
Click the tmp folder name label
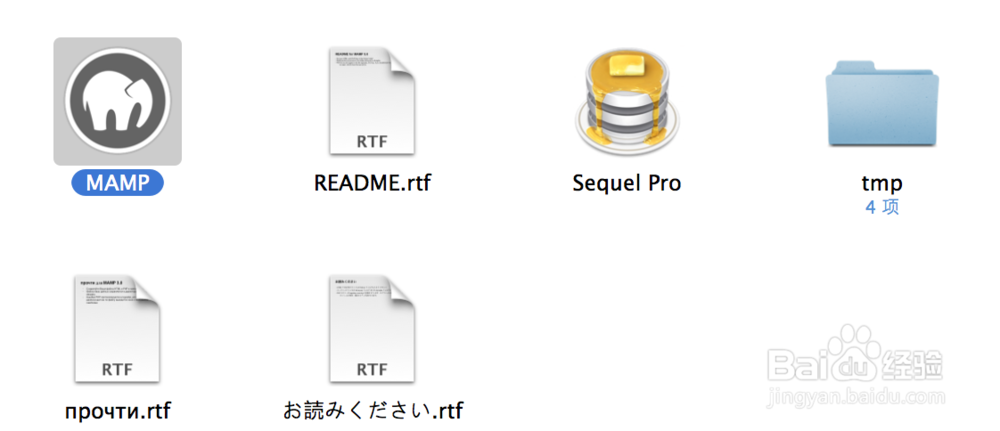click(x=882, y=184)
